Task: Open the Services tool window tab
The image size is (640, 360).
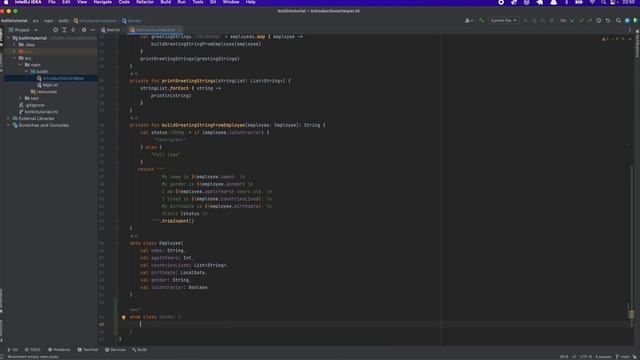Action: click(116, 350)
